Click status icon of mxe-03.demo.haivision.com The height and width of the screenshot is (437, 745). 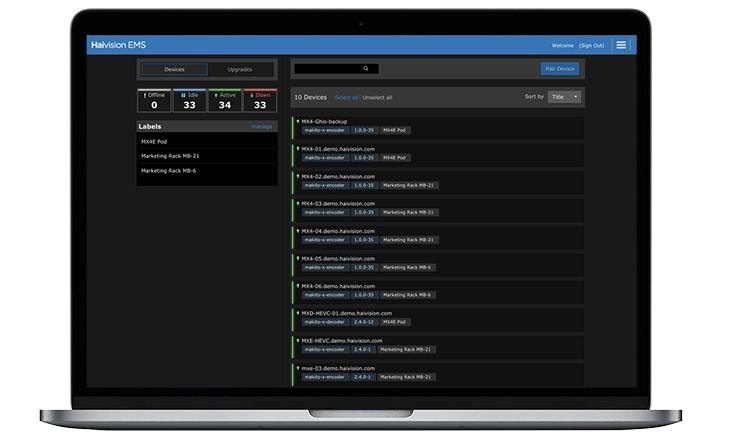coord(298,369)
